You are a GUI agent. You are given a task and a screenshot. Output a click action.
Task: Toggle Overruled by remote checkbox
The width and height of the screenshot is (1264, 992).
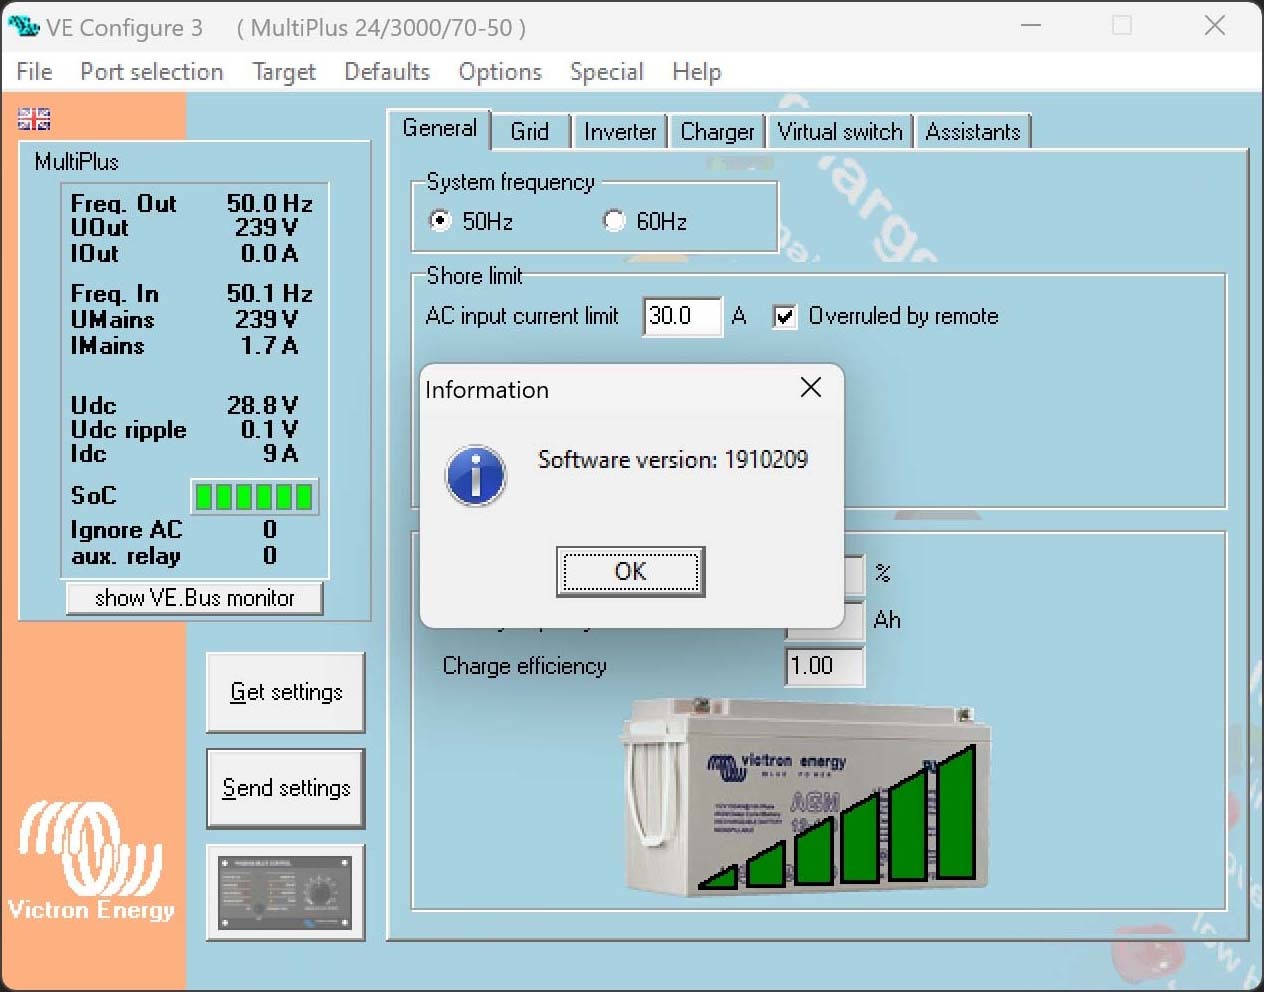[x=785, y=317]
